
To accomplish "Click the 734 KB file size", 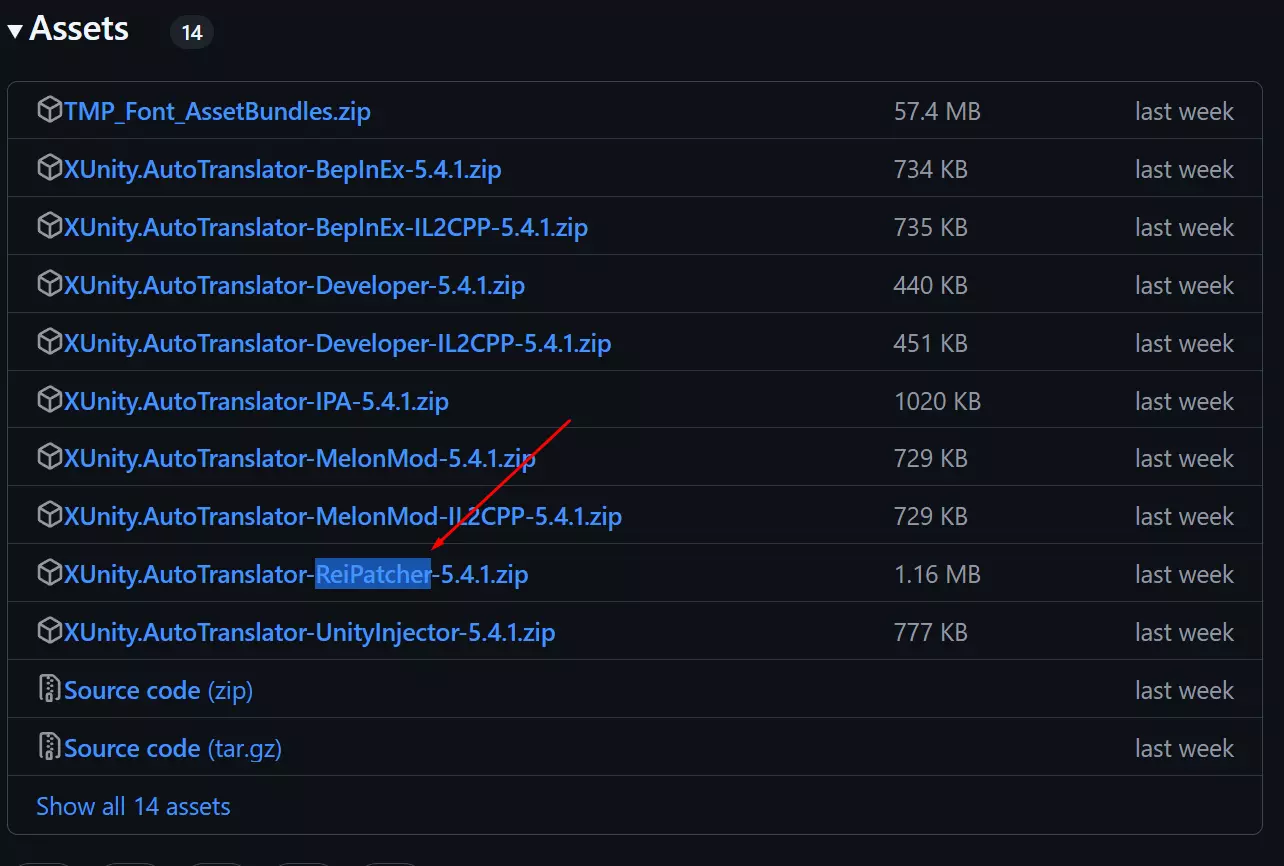I will 931,169.
